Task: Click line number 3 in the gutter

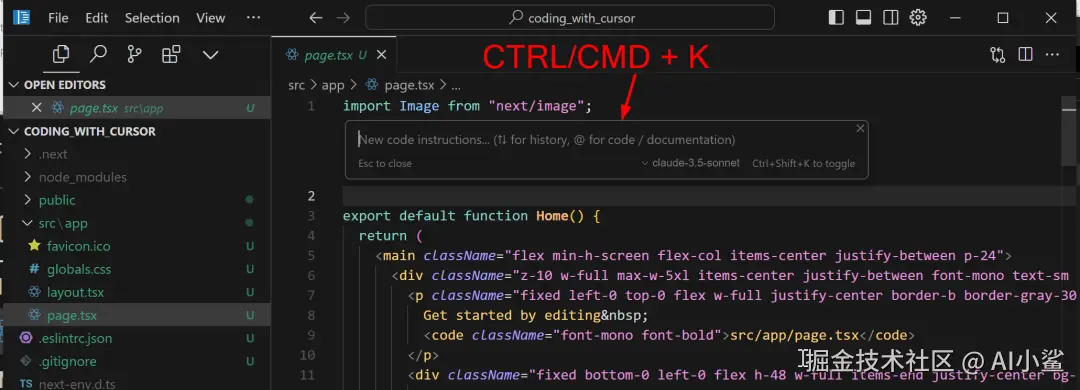Action: pyautogui.click(x=311, y=216)
